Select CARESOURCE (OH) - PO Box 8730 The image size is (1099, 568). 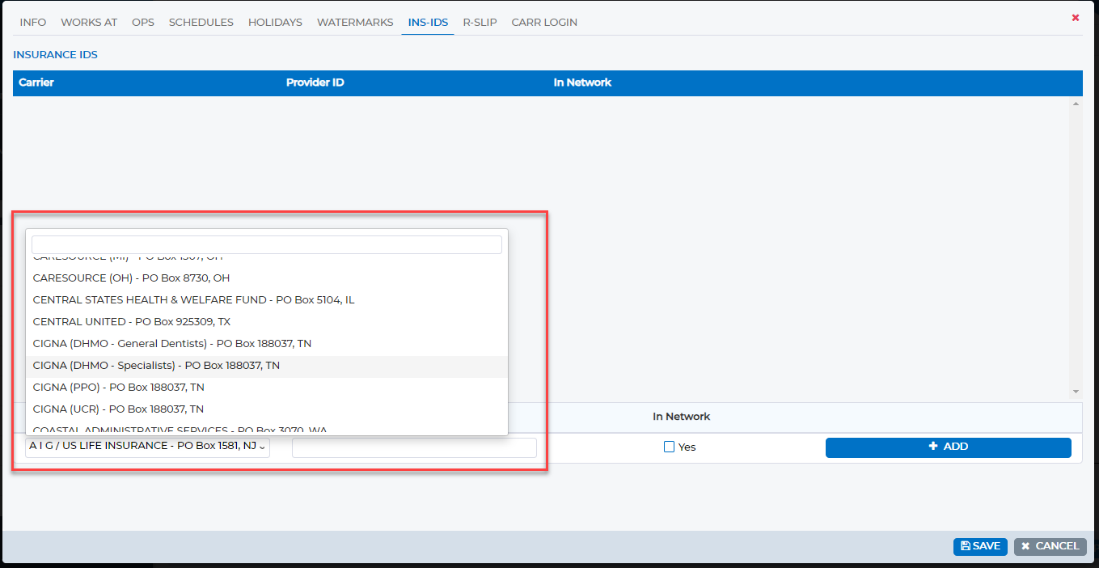[266, 278]
